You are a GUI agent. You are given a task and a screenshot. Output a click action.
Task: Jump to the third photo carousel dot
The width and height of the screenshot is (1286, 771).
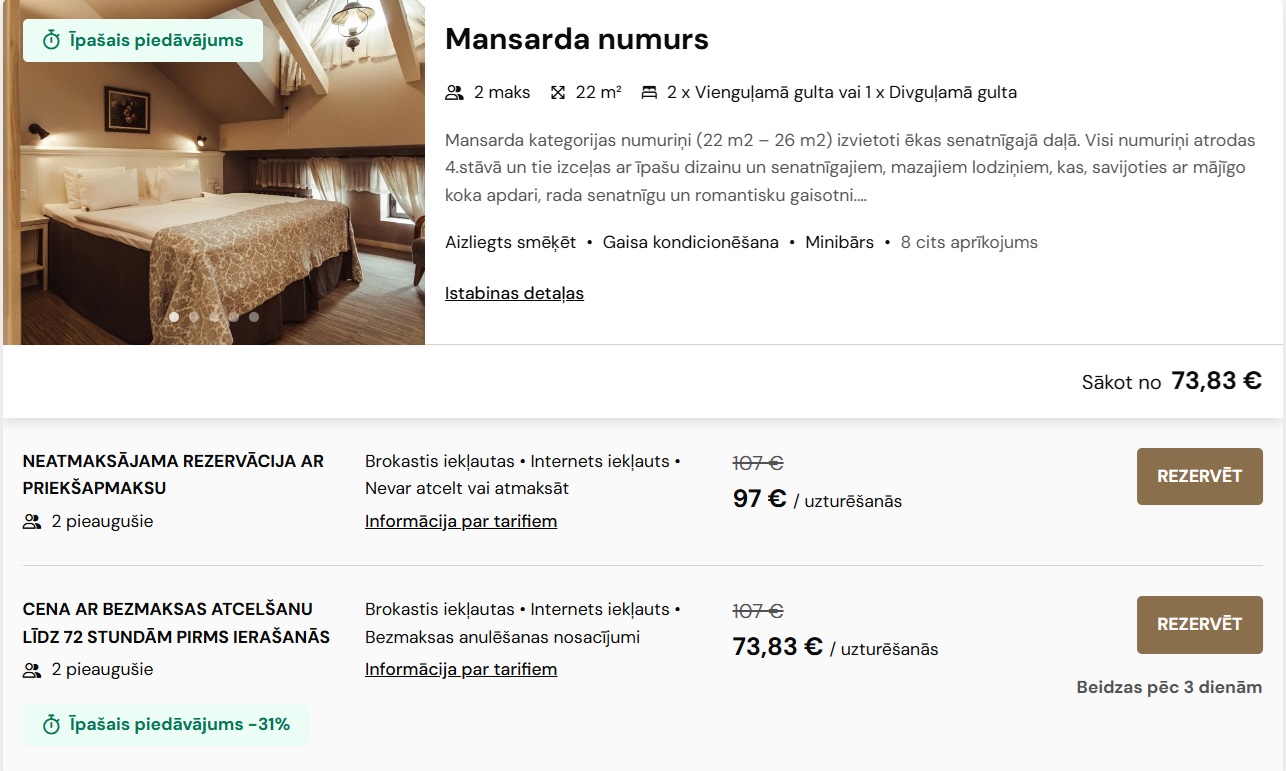(214, 317)
